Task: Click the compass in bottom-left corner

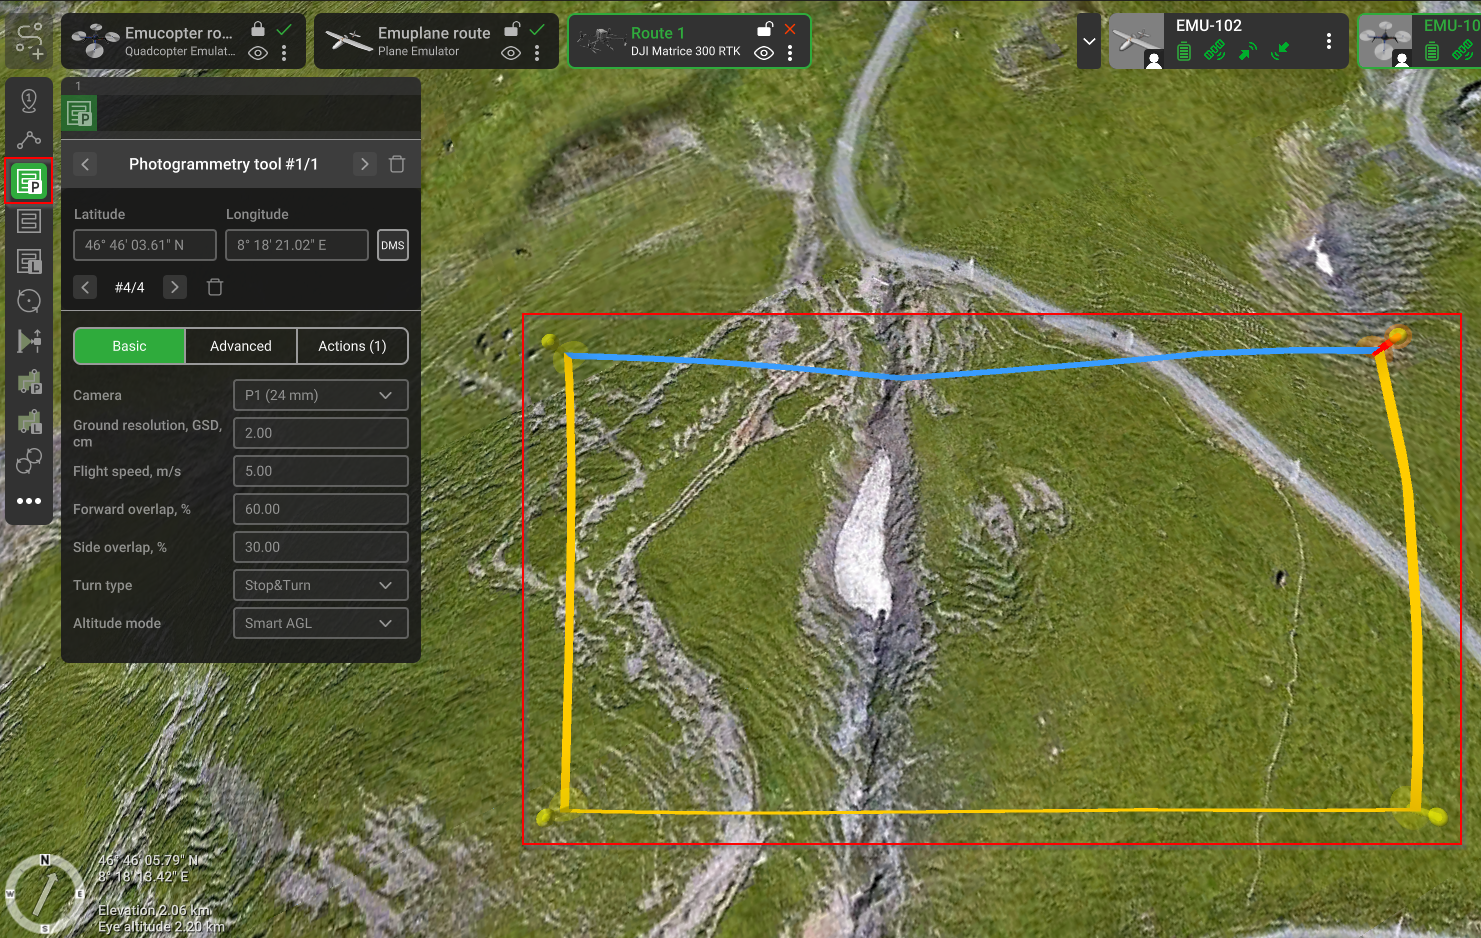Action: pos(44,893)
